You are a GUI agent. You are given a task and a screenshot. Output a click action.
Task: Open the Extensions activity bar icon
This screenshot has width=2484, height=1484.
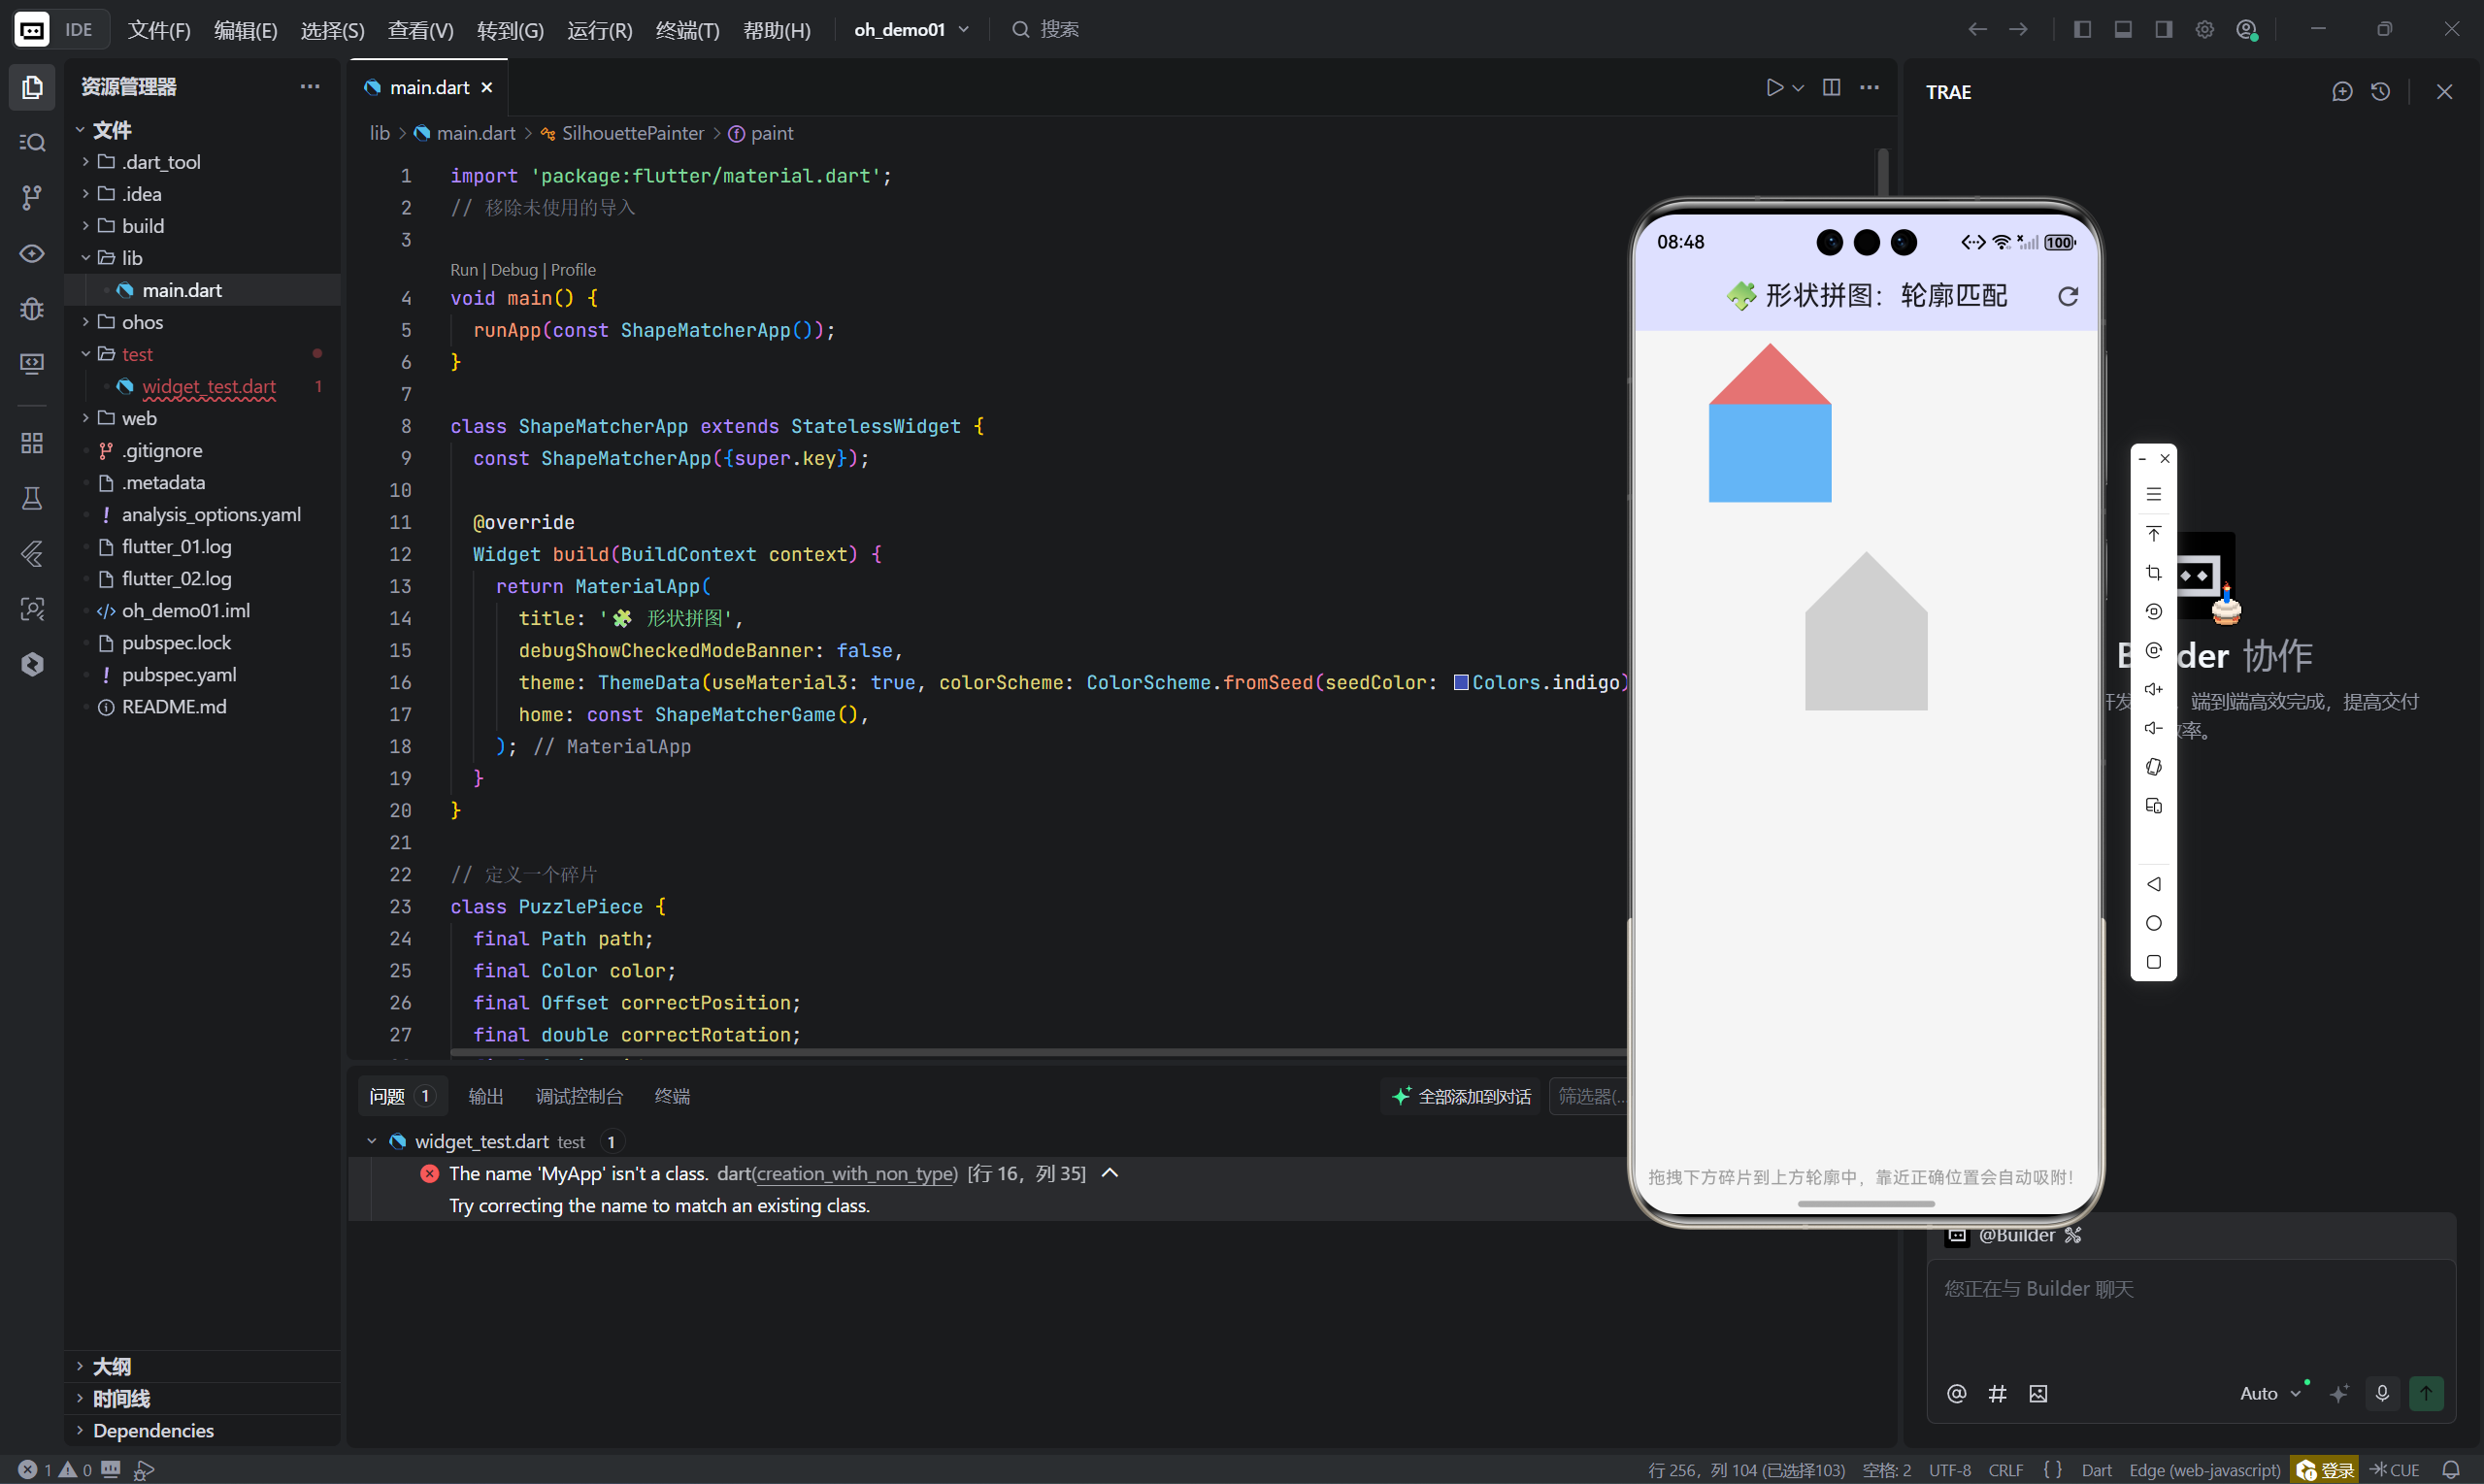(32, 443)
